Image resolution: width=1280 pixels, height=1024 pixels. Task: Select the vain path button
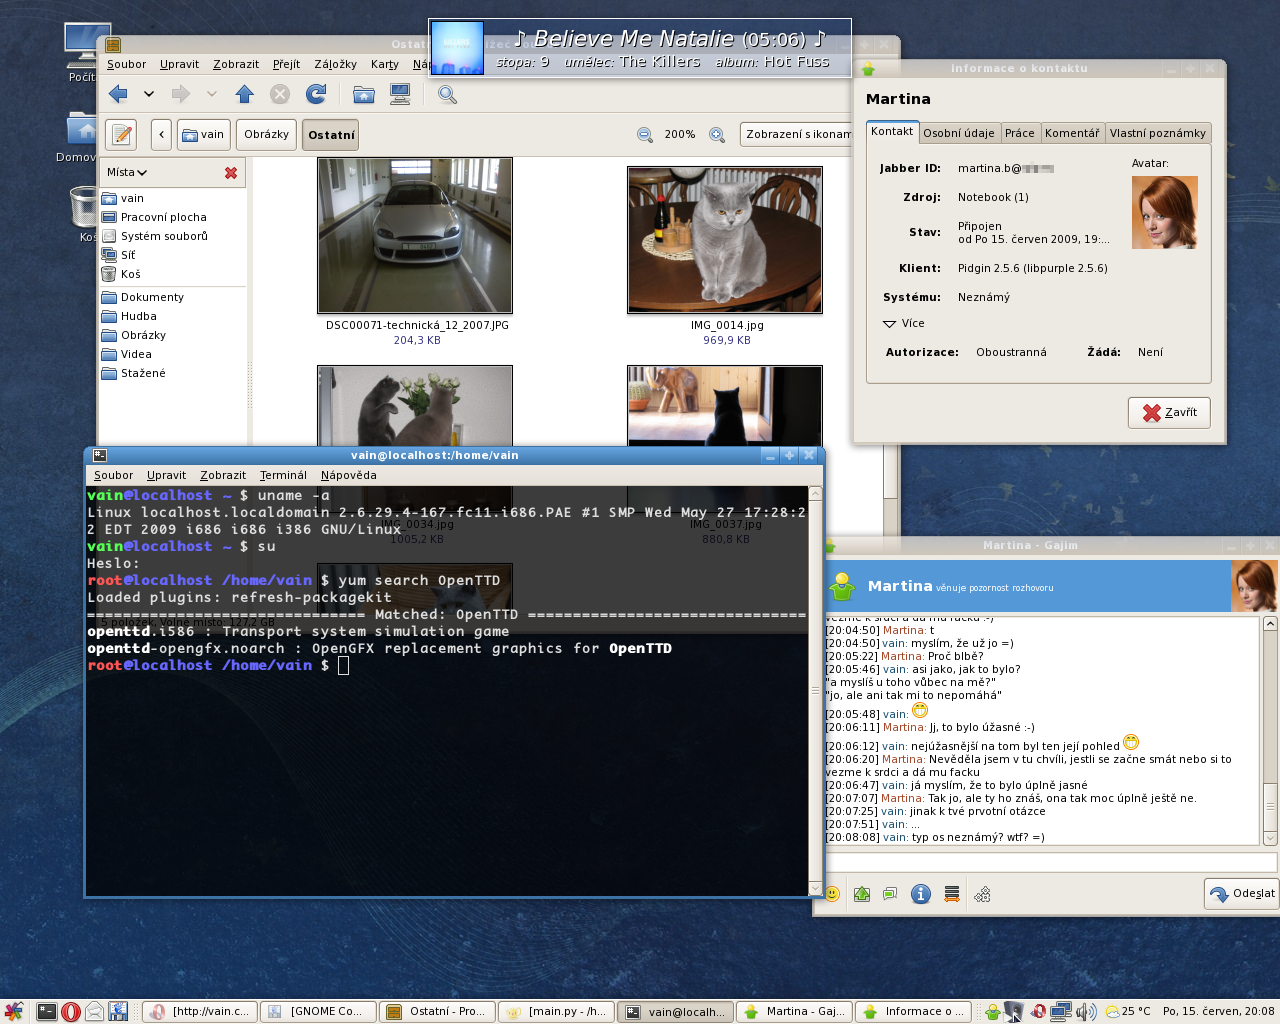point(203,134)
